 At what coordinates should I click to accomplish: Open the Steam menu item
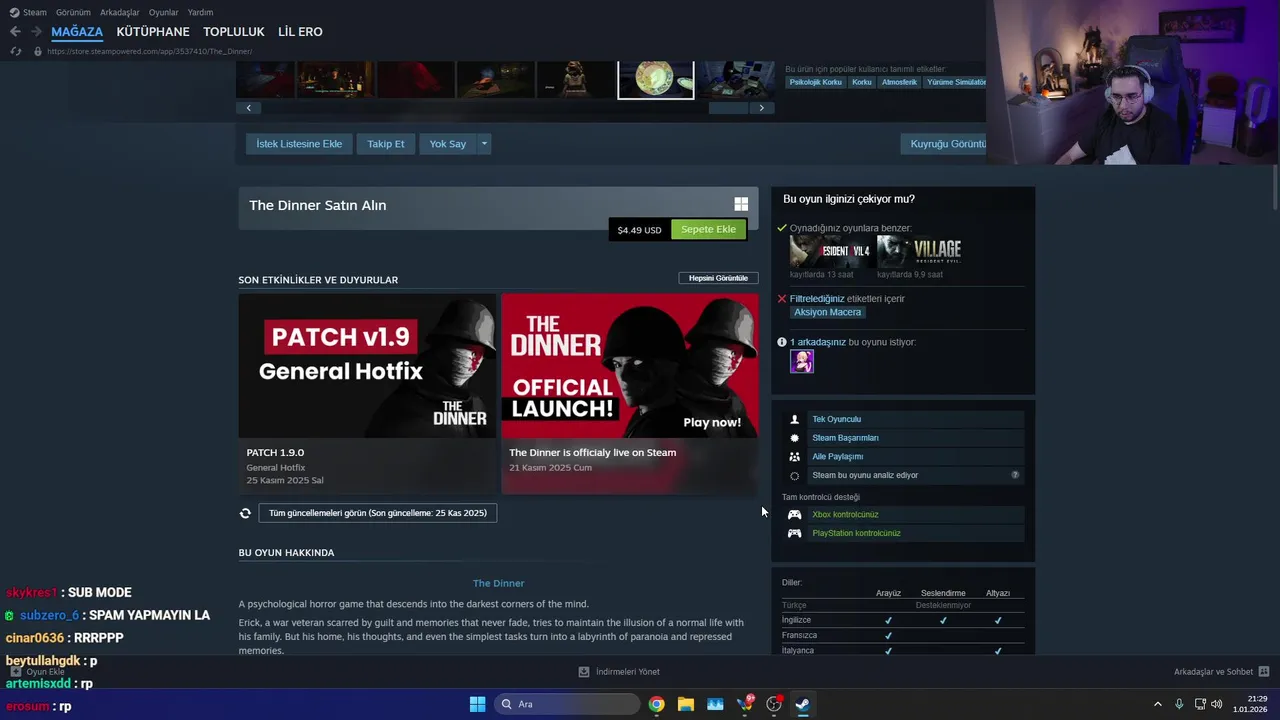click(x=35, y=12)
